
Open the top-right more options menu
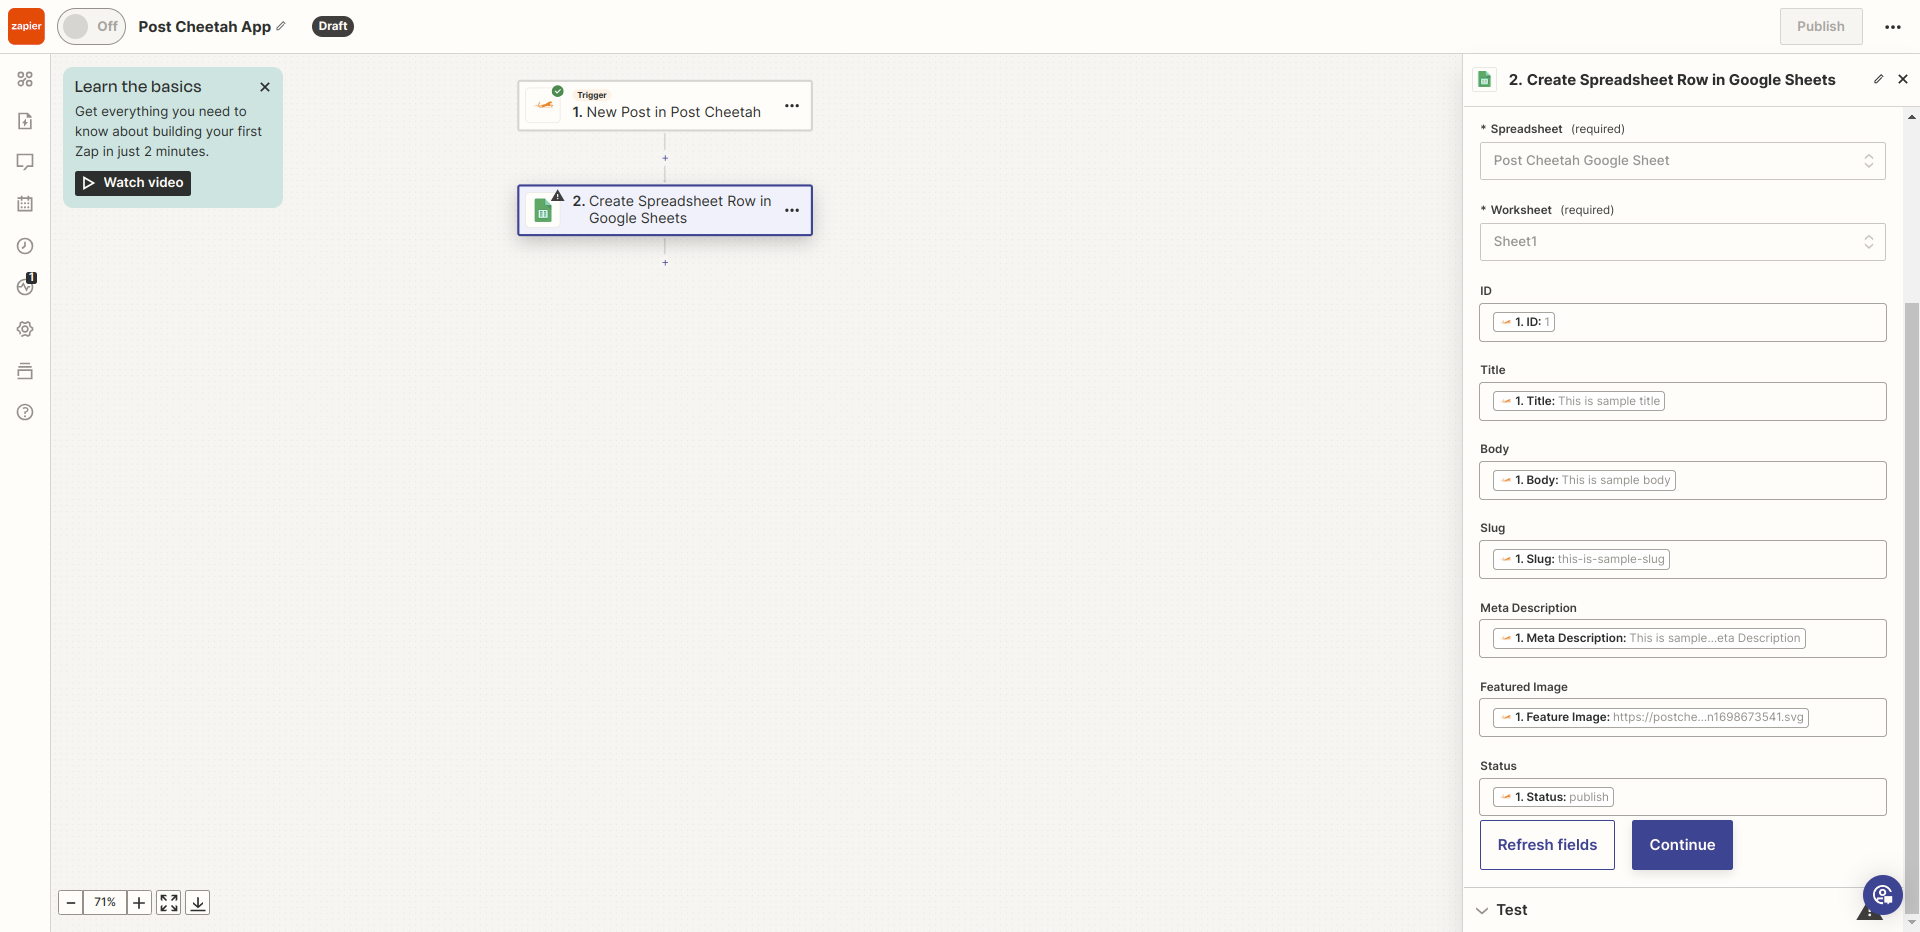point(1892,27)
